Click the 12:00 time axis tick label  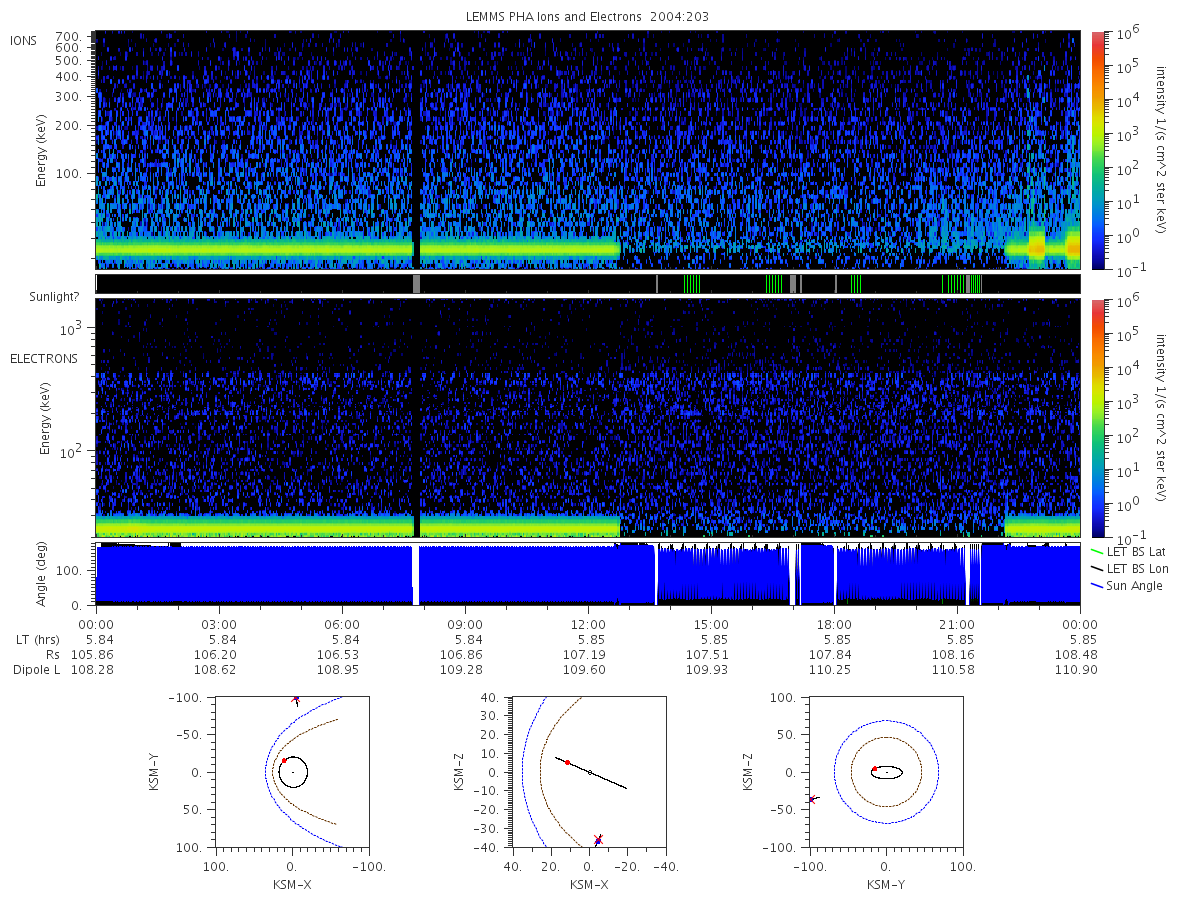pyautogui.click(x=588, y=623)
